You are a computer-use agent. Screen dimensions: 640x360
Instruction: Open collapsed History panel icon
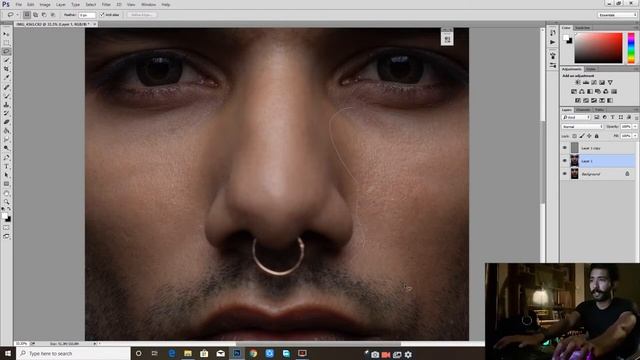(x=553, y=33)
